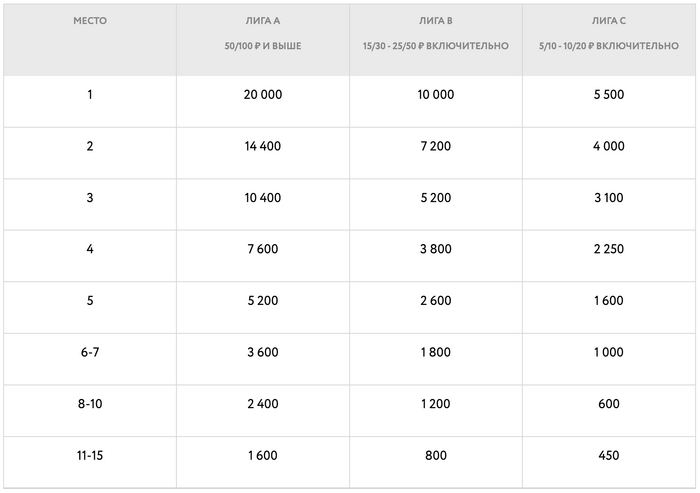700x493 pixels.
Task: Select the 20 000 prize cell
Action: click(262, 95)
